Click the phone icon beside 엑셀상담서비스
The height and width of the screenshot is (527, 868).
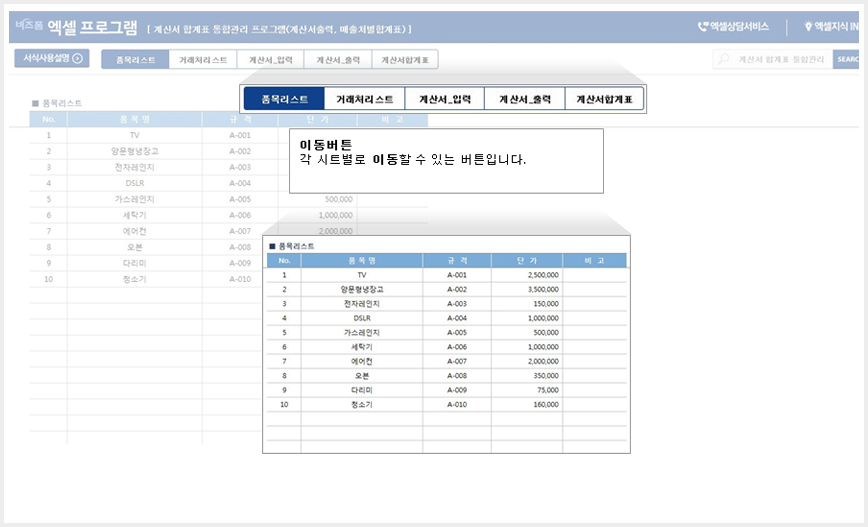[x=702, y=26]
